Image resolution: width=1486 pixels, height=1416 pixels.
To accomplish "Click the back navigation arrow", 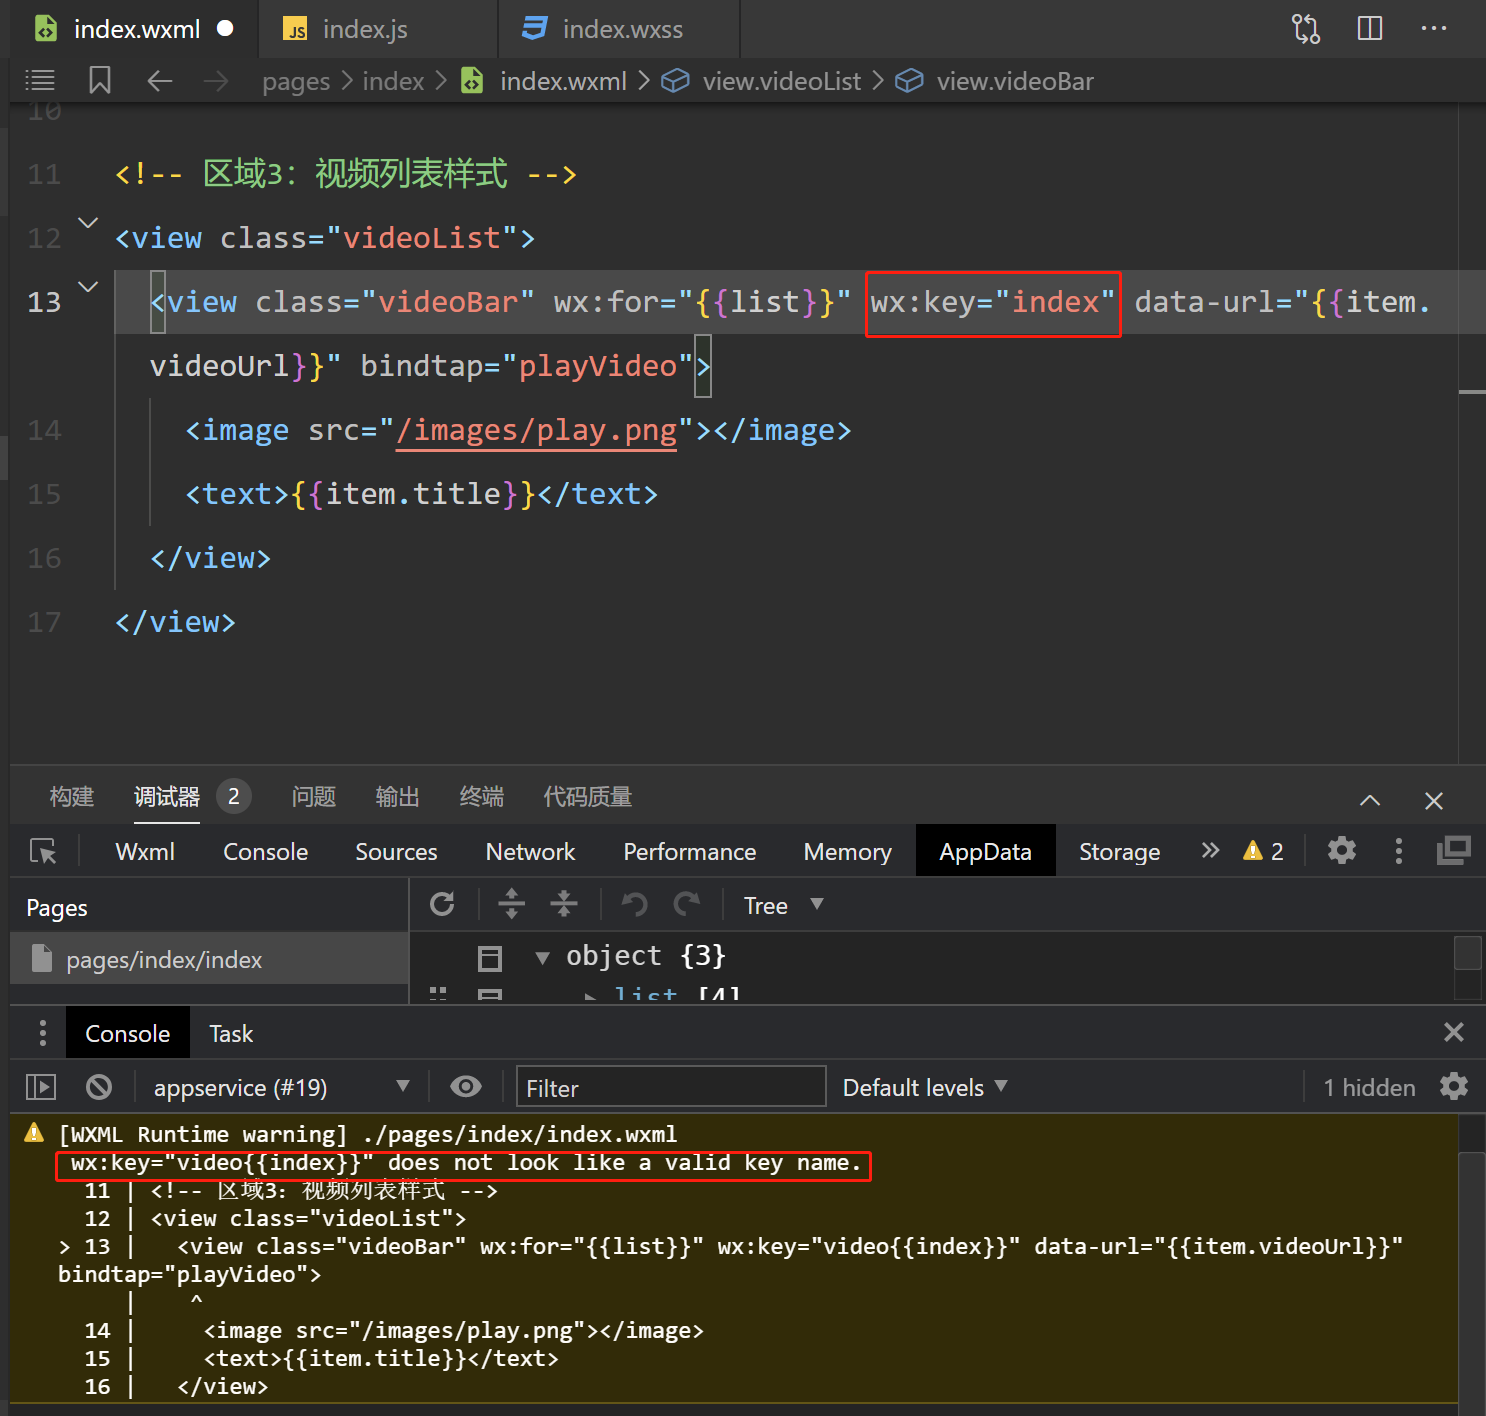I will (x=160, y=81).
